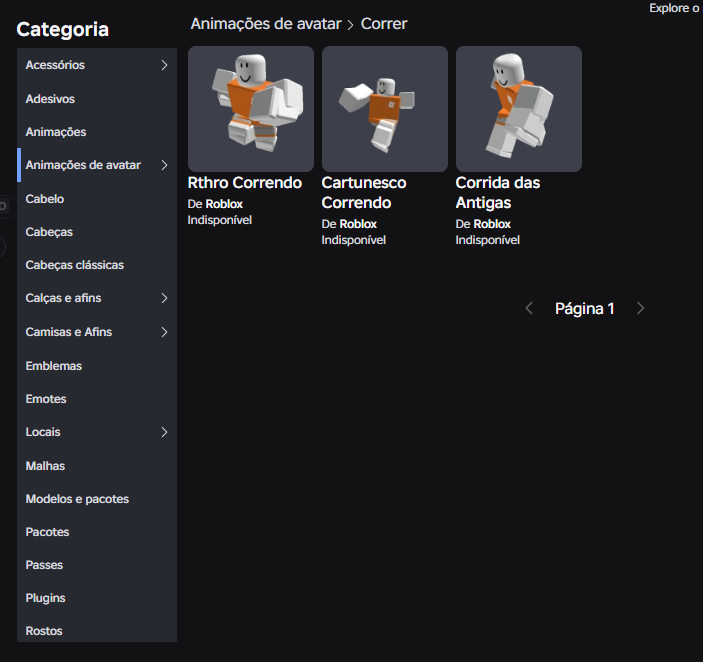Open the Acessórios category
Viewport: 703px width, 662px height.
(x=97, y=65)
